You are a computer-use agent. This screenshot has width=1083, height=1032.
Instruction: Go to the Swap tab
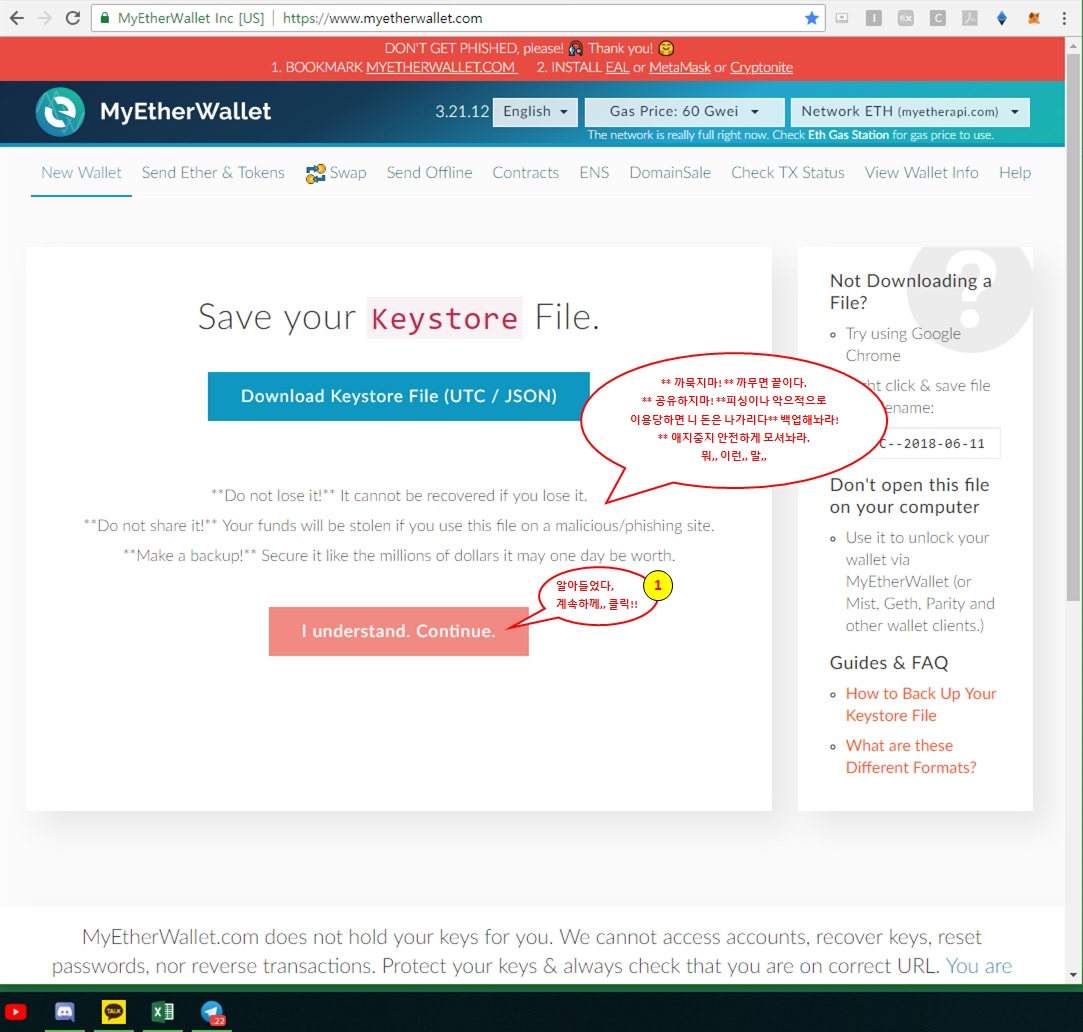pos(336,173)
